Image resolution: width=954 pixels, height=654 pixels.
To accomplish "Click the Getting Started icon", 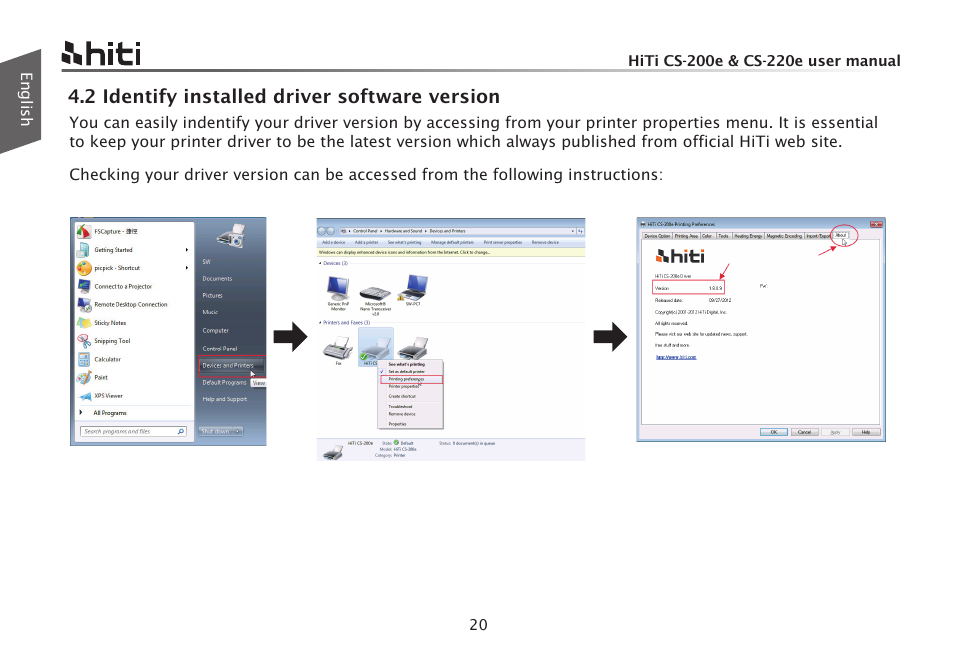I will click(x=83, y=250).
